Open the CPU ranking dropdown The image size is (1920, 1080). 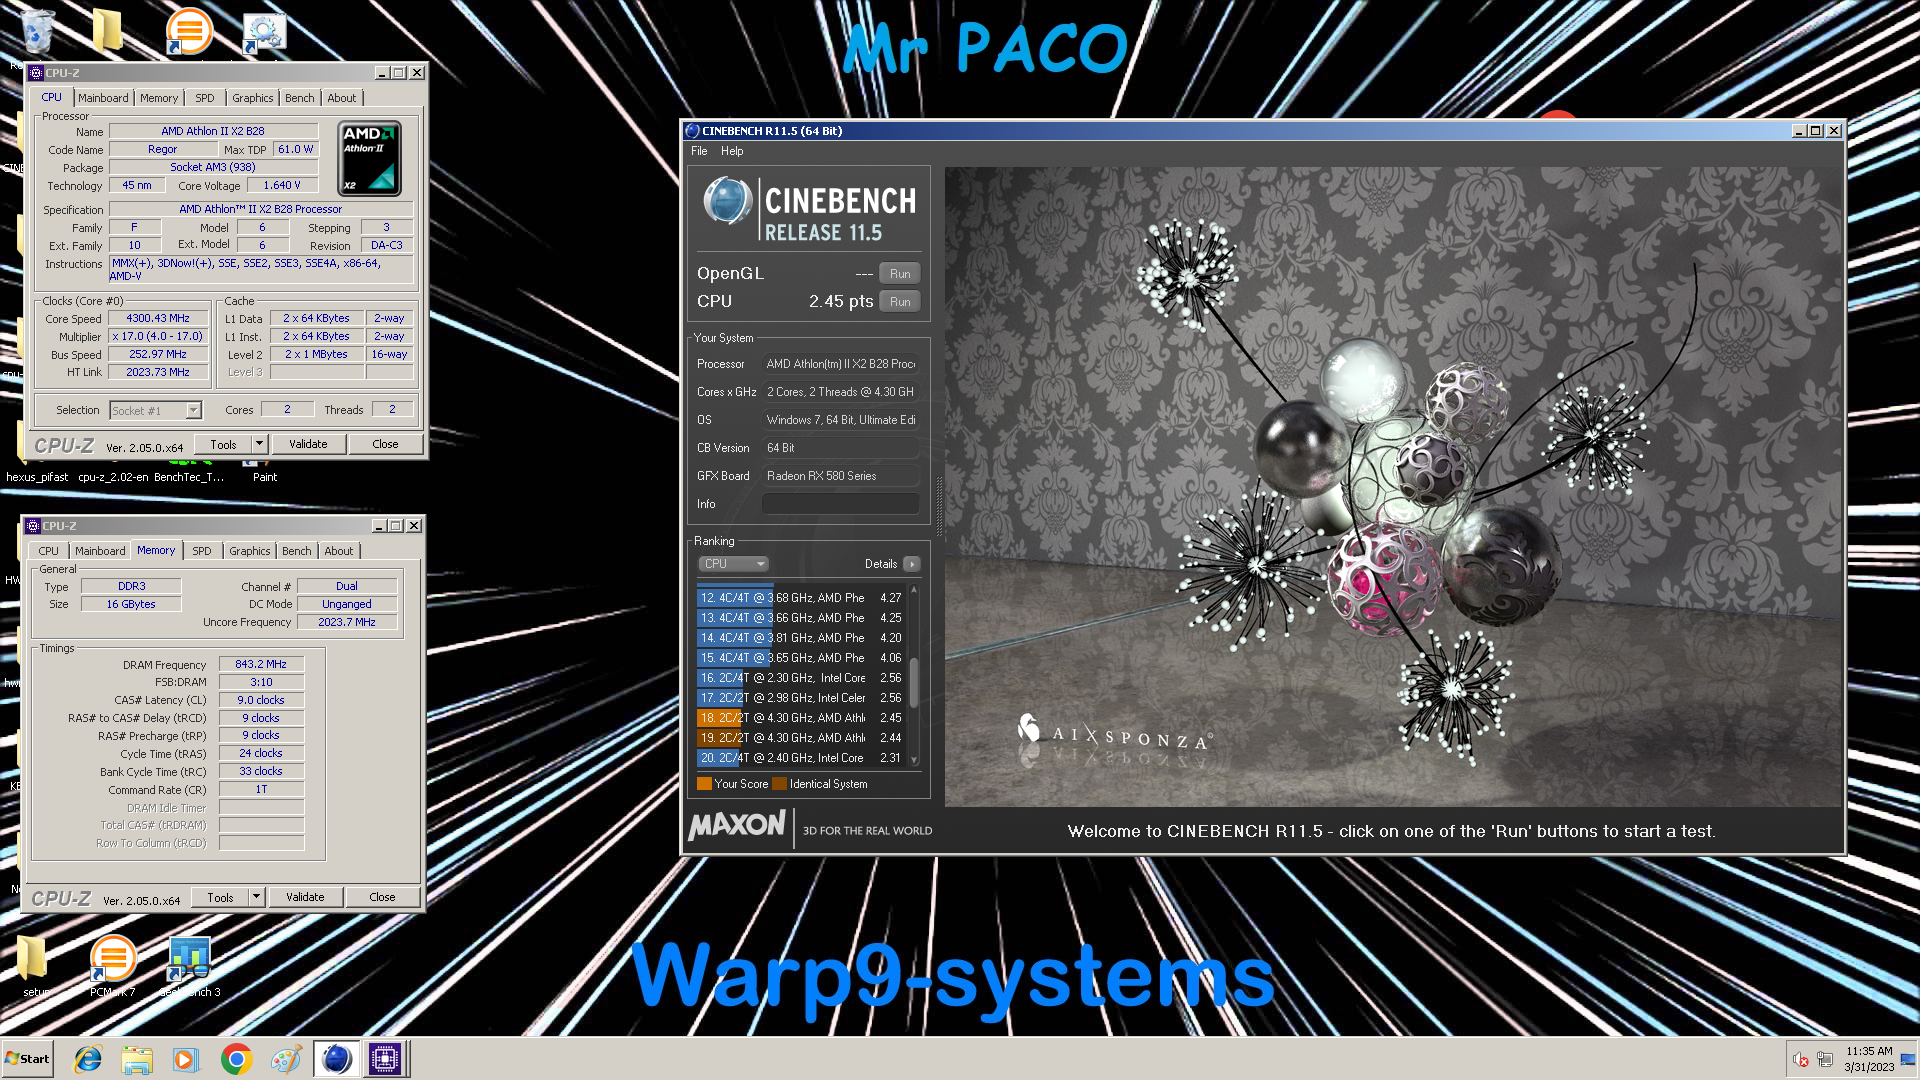click(x=733, y=564)
